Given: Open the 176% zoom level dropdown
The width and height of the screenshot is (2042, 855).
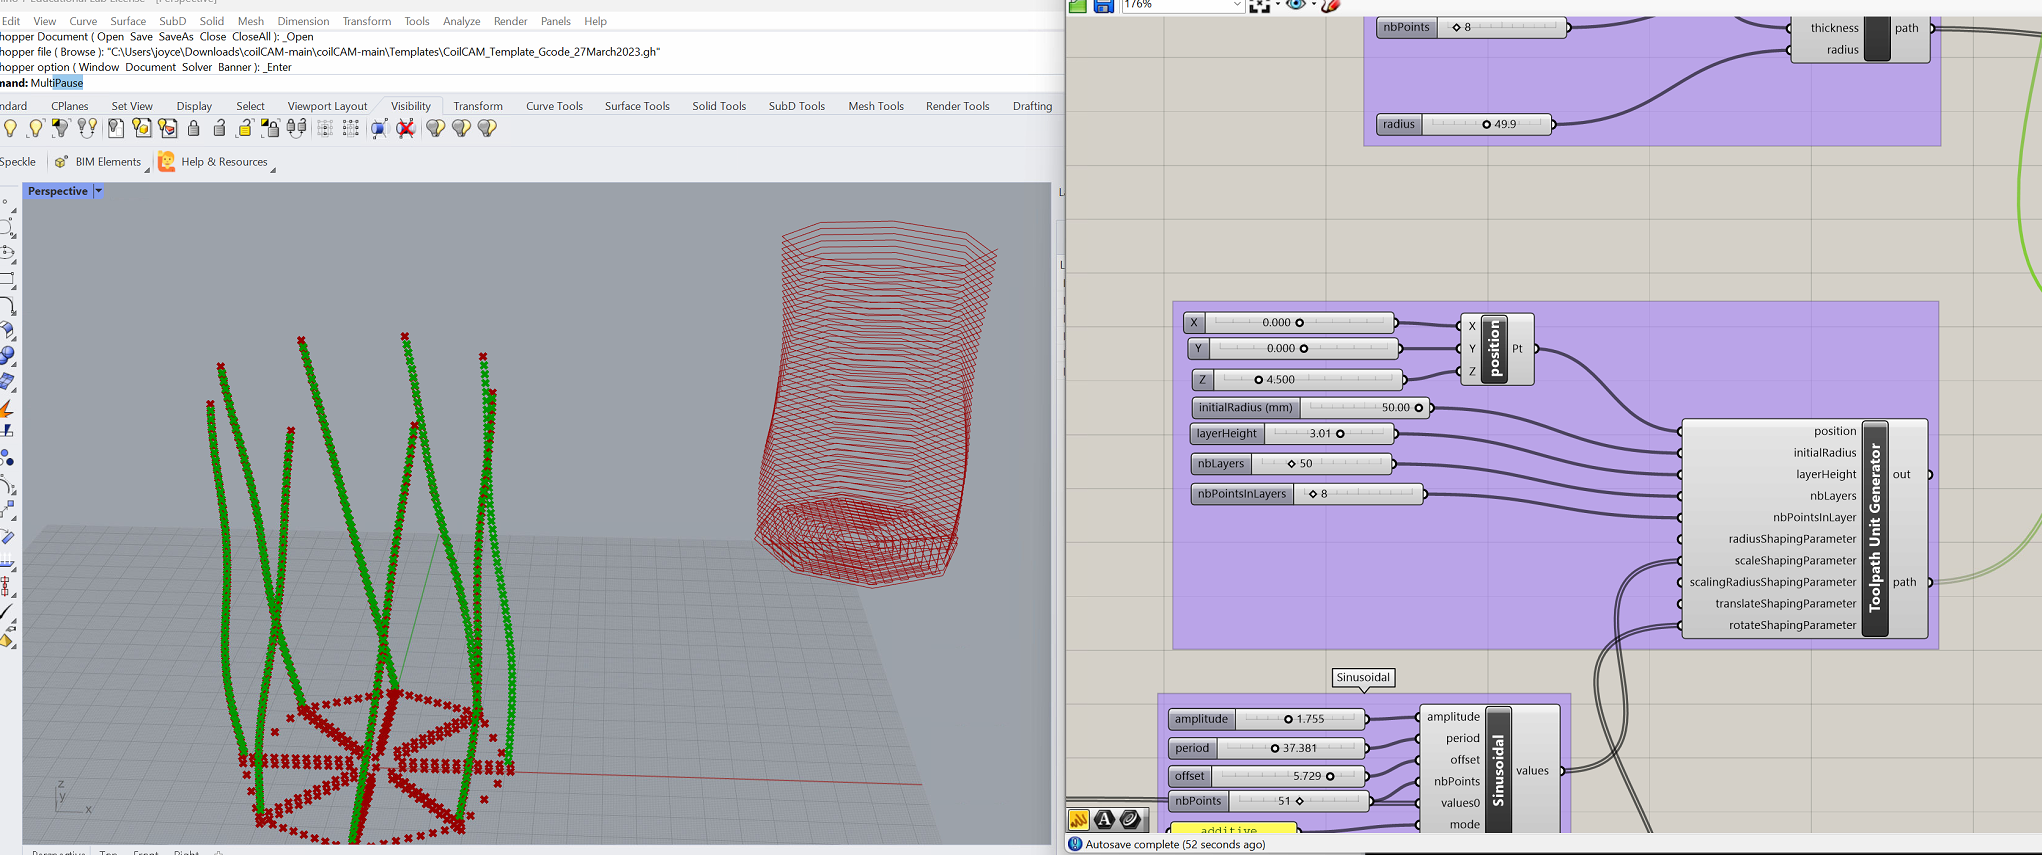Looking at the screenshot, I should point(1236,6).
